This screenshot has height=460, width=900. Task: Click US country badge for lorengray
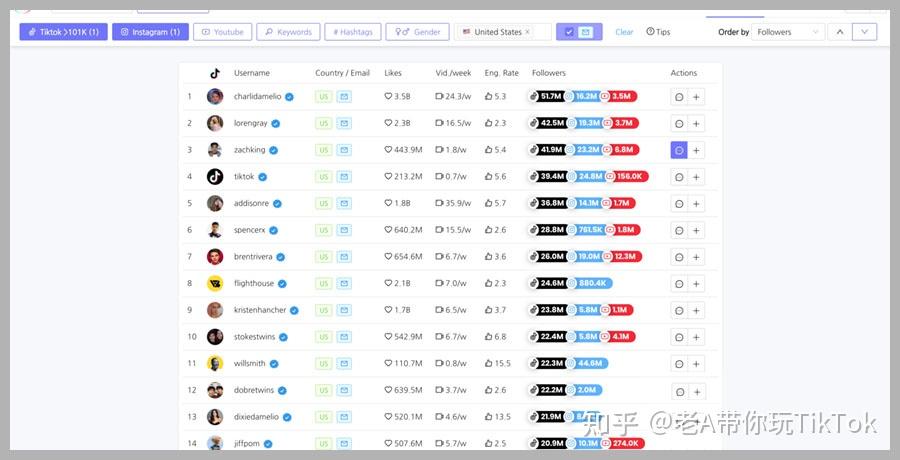[x=324, y=123]
